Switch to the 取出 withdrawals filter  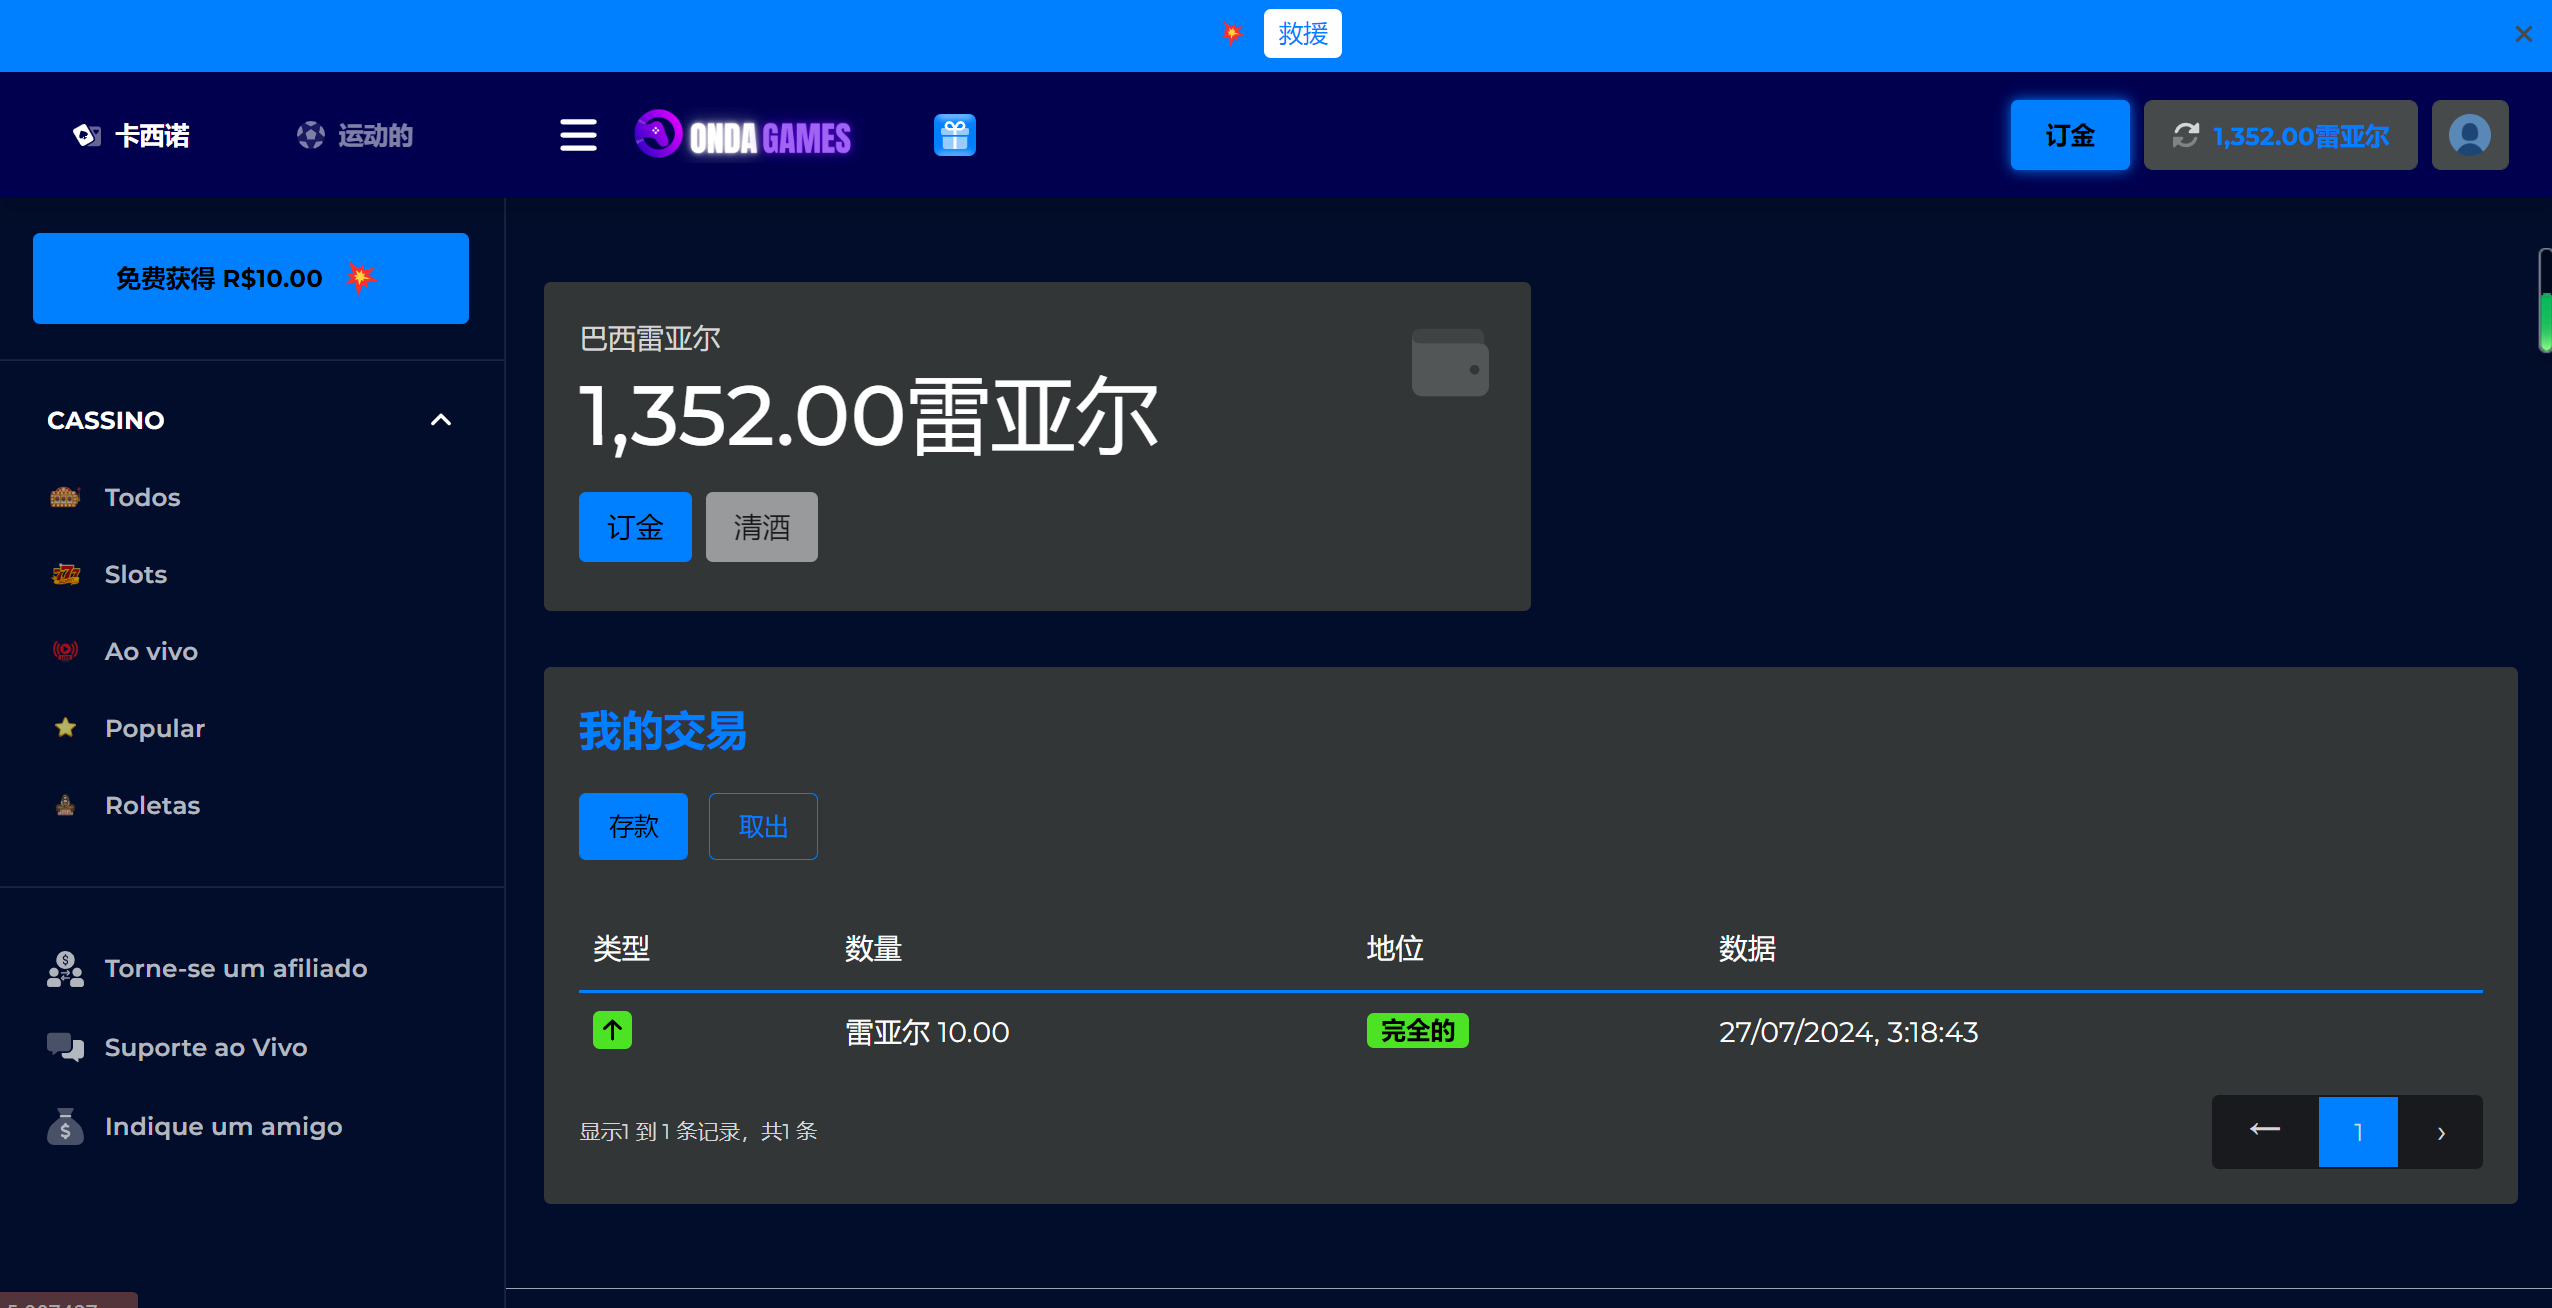[x=763, y=826]
